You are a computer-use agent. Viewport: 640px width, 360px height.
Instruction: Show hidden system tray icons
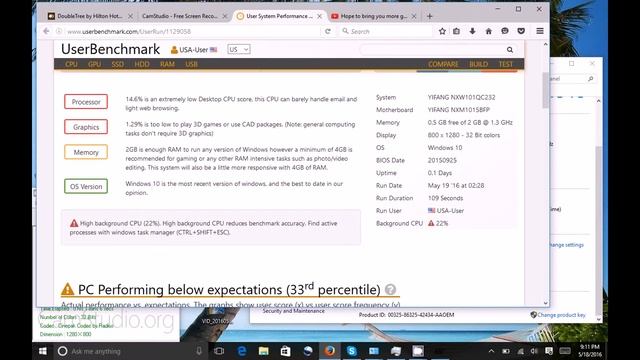[x=491, y=351]
